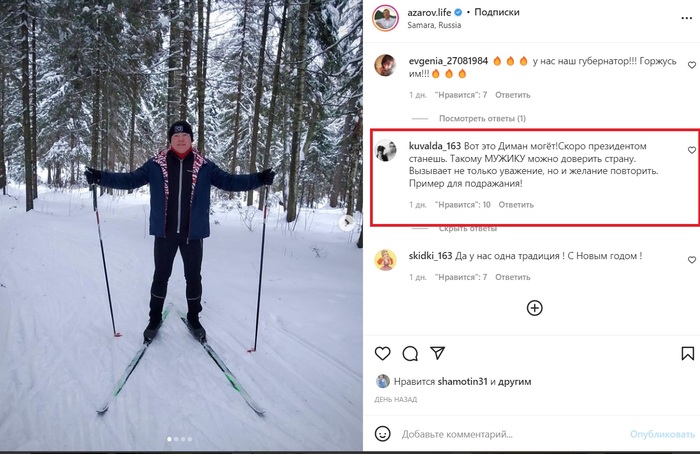View the likes list via "другим"
Image resolution: width=700 pixels, height=454 pixels.
516,381
